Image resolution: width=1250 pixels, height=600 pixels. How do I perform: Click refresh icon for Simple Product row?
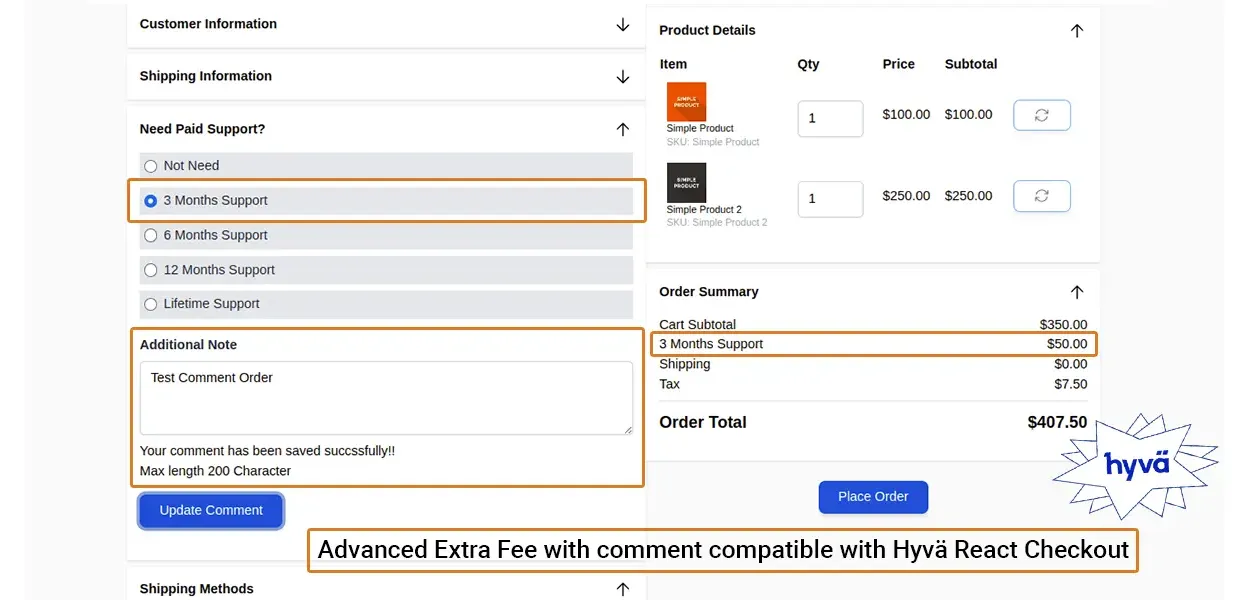tap(1041, 115)
